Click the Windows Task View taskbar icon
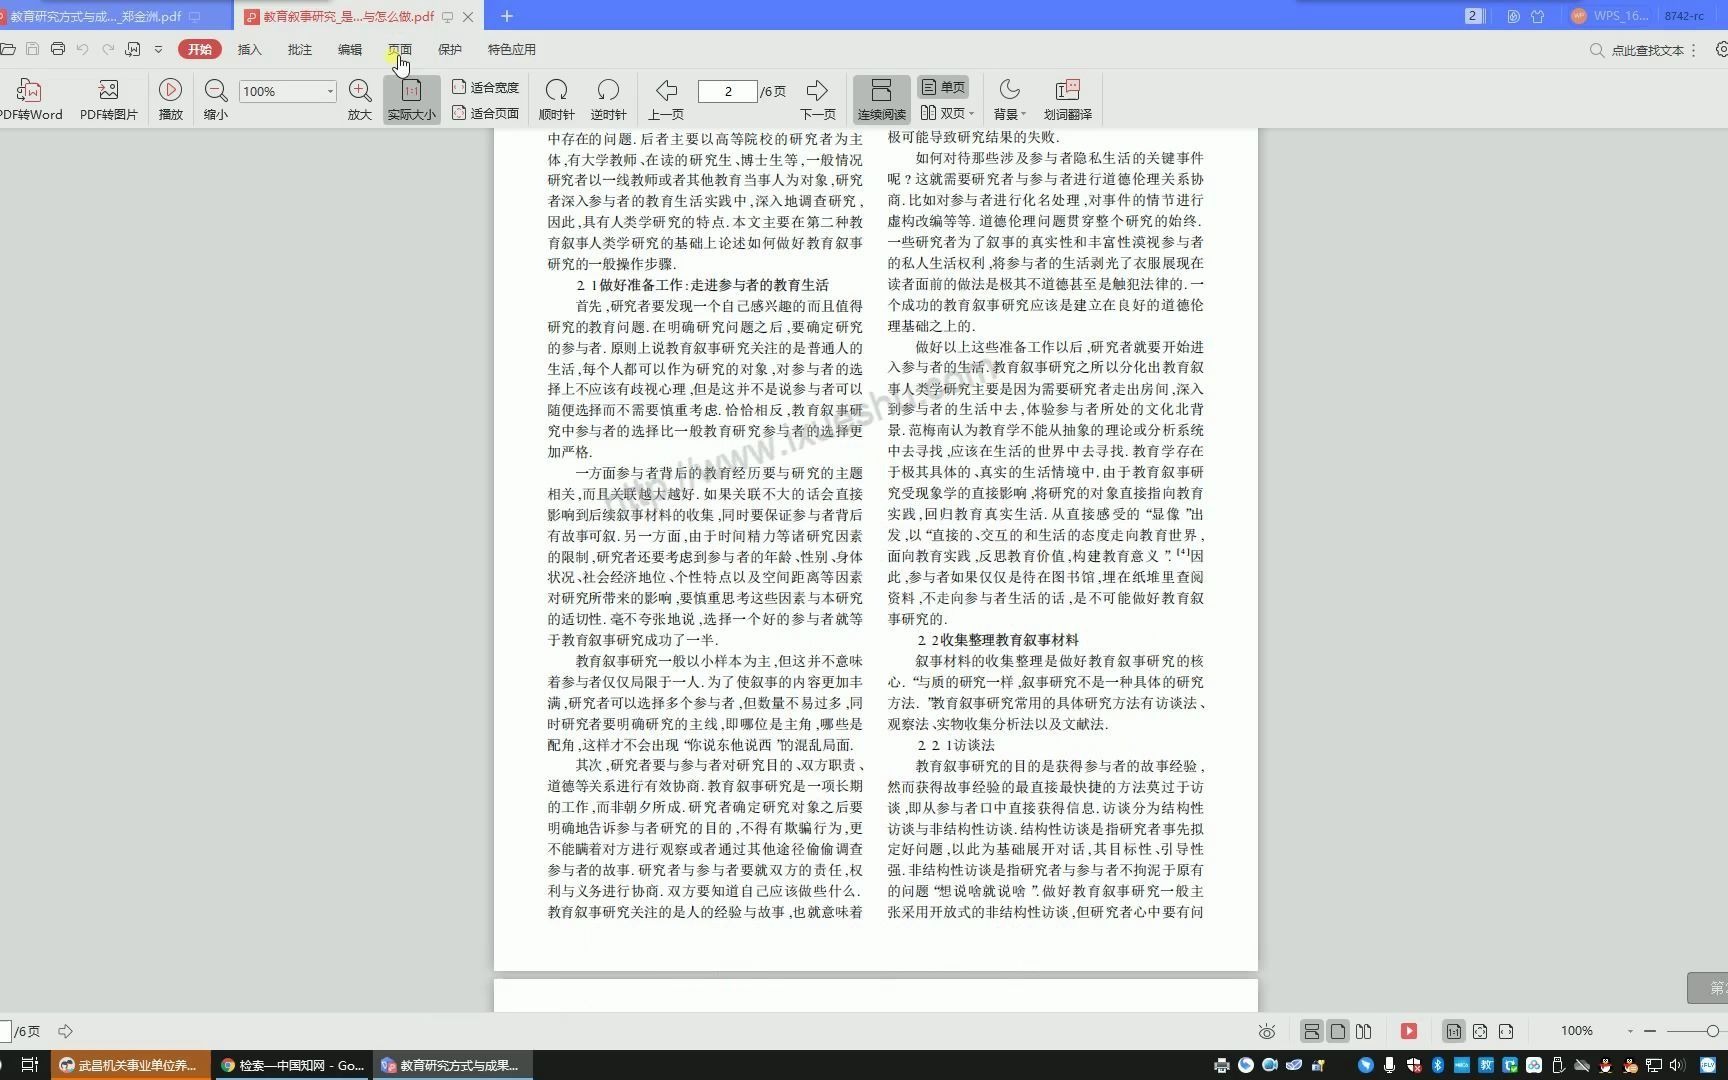 [29, 1065]
